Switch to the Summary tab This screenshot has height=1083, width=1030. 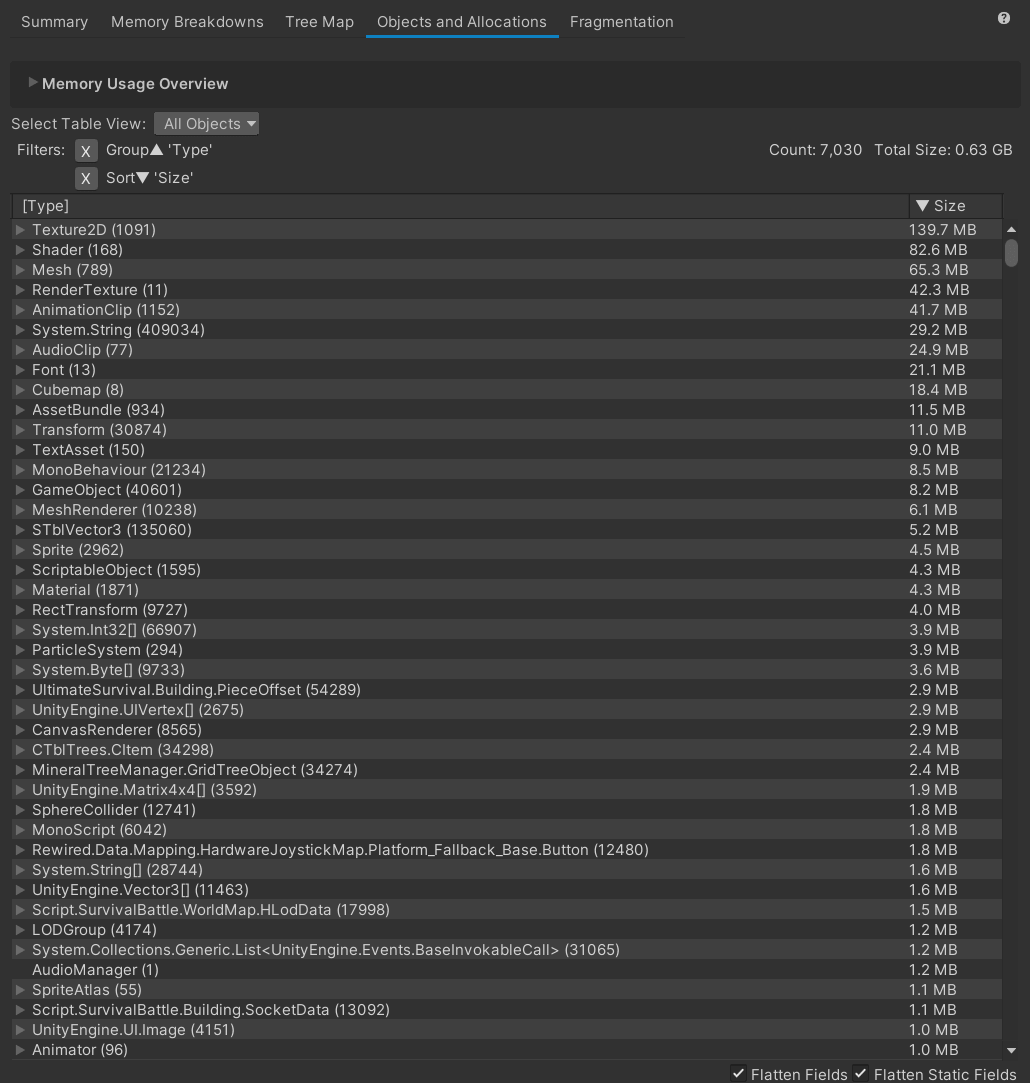click(x=54, y=21)
